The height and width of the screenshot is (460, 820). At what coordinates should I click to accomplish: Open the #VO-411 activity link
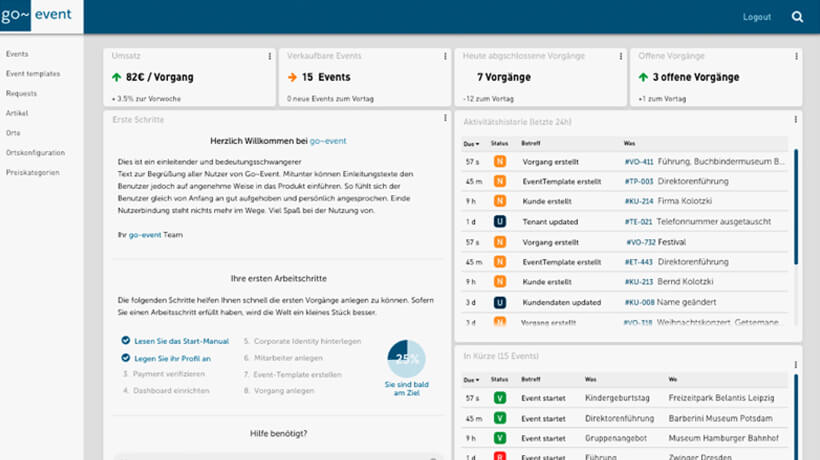pyautogui.click(x=638, y=161)
